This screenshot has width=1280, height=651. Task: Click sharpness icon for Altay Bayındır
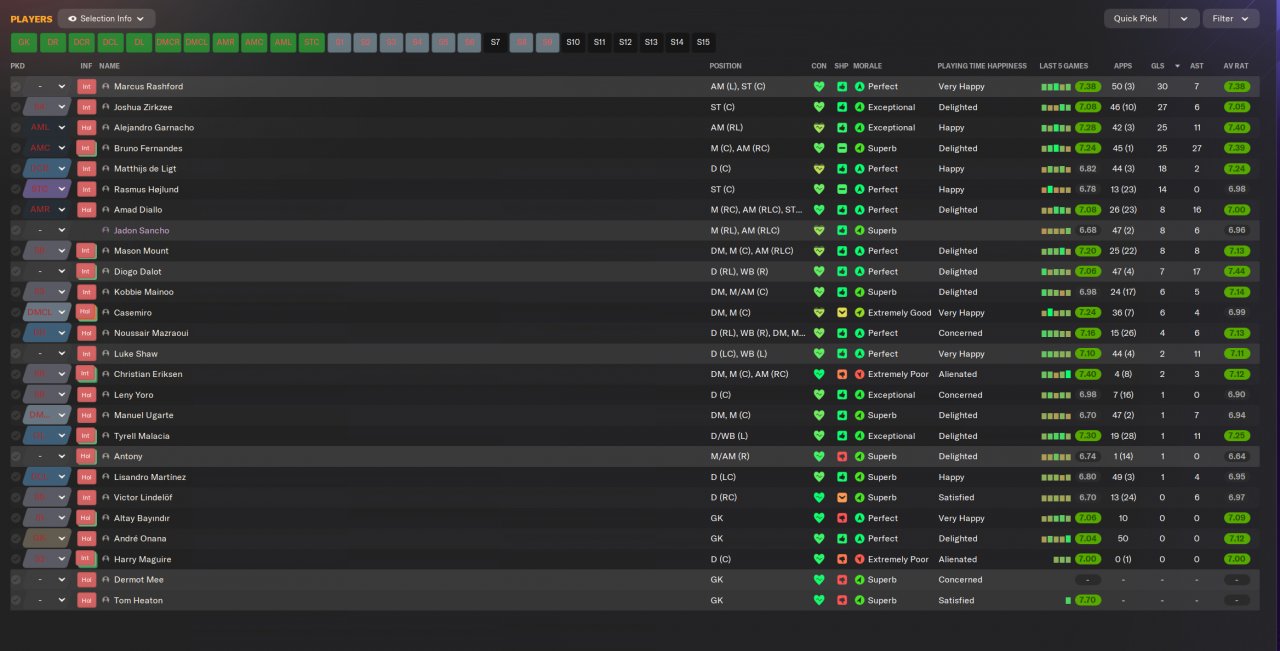(x=842, y=518)
